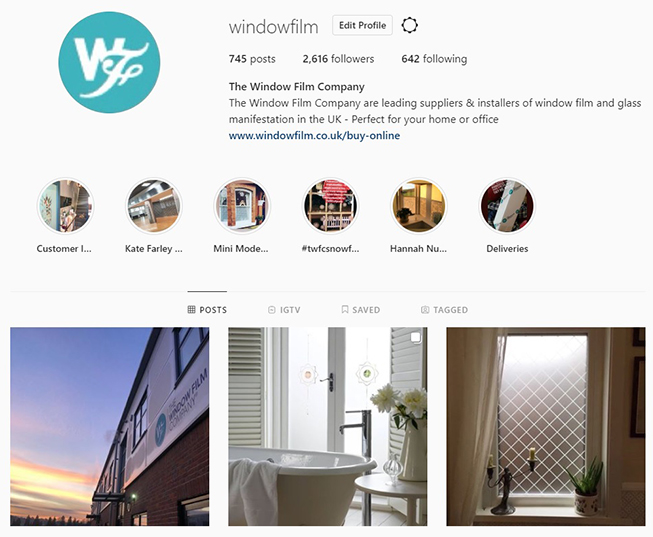Switch to the POSTS tab
The width and height of the screenshot is (653, 537).
coord(207,310)
